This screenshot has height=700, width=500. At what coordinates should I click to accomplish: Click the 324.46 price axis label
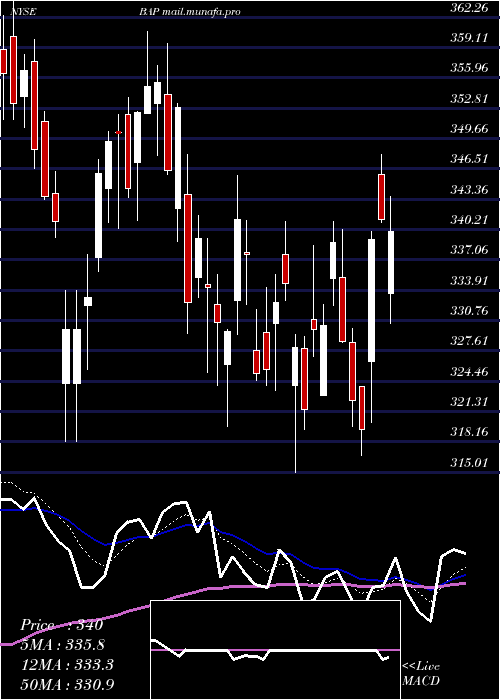[x=468, y=371]
